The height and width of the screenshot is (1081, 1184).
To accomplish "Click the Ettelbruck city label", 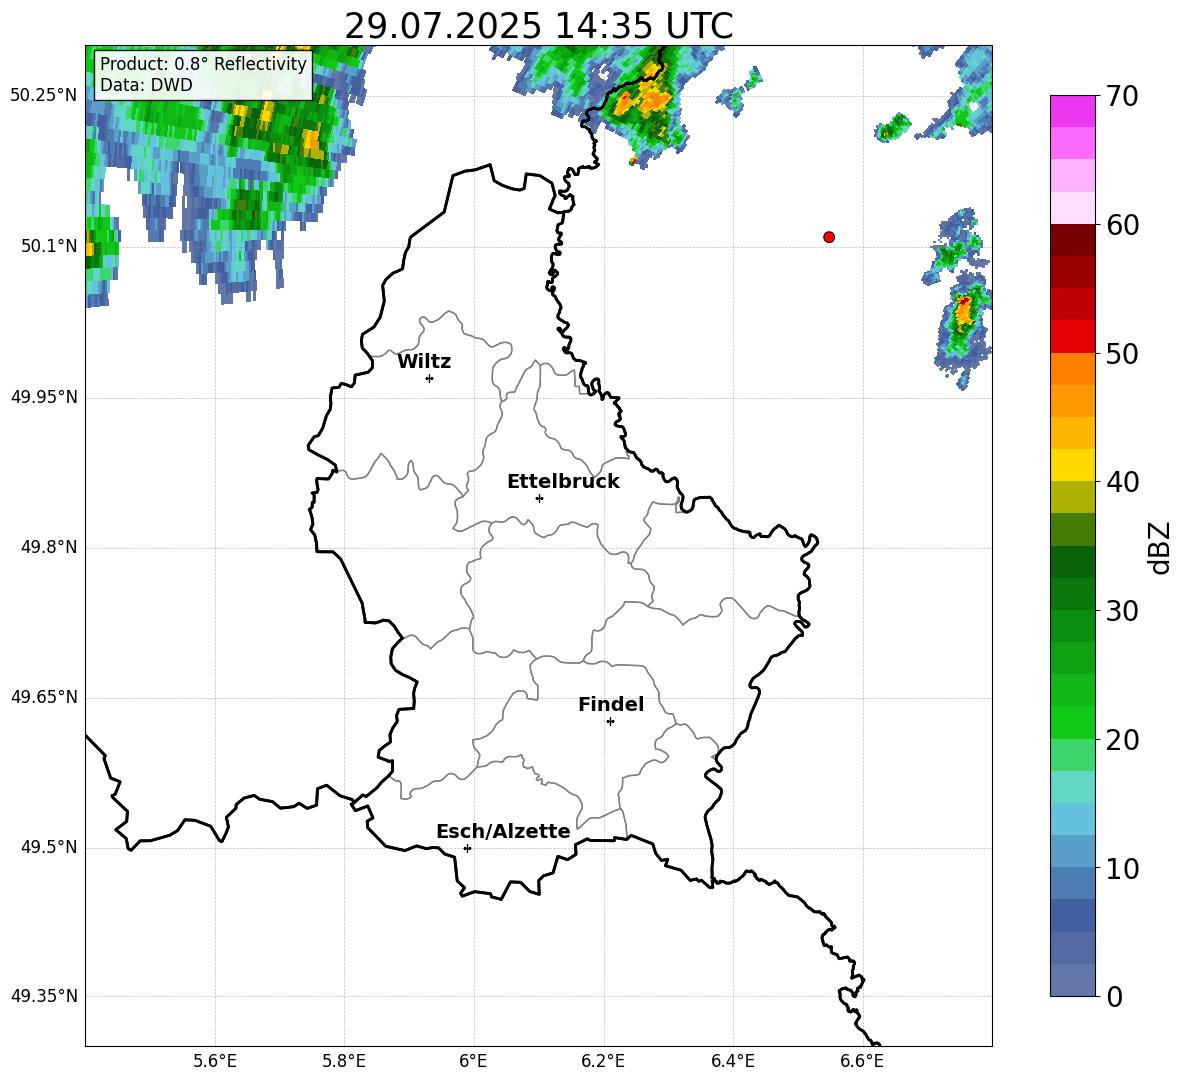I will (x=563, y=482).
